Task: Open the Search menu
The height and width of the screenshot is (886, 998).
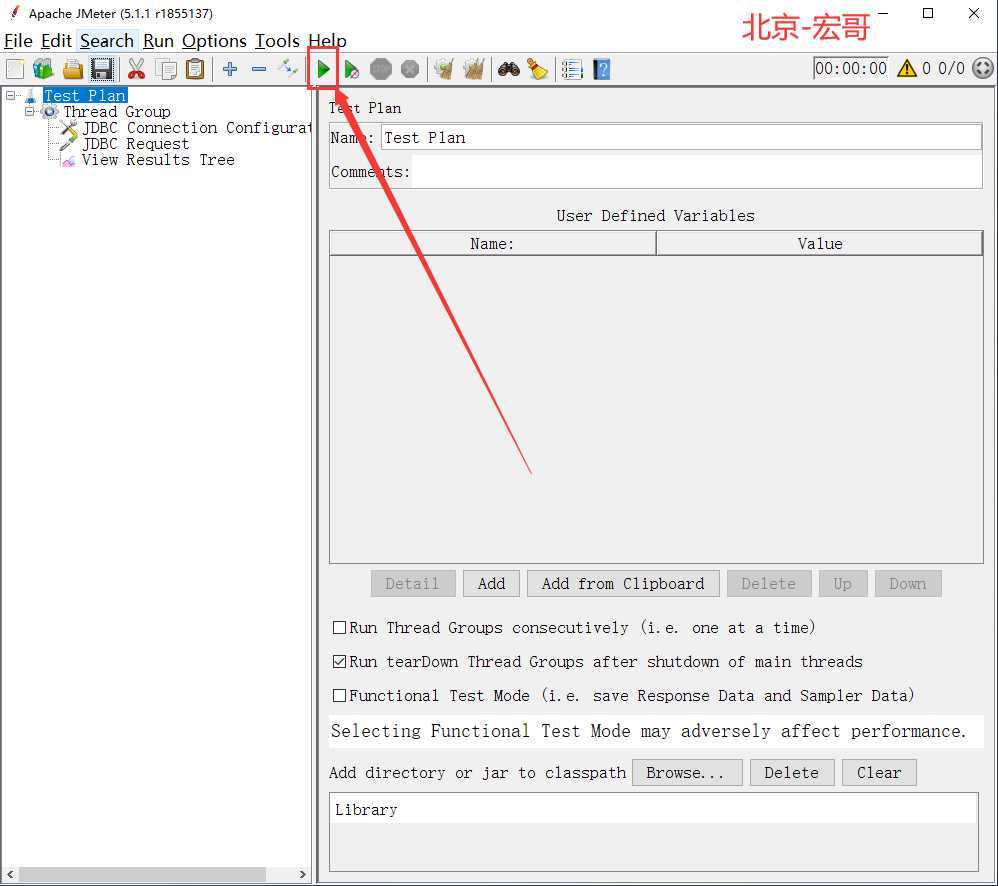Action: (x=107, y=41)
